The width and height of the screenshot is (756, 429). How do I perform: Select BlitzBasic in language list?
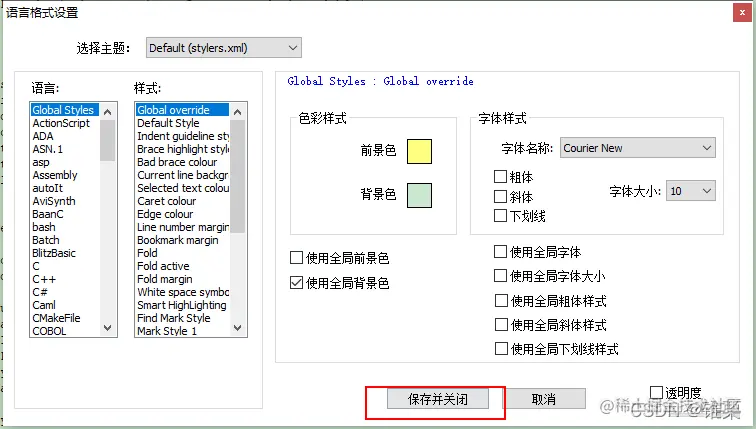click(x=65, y=253)
